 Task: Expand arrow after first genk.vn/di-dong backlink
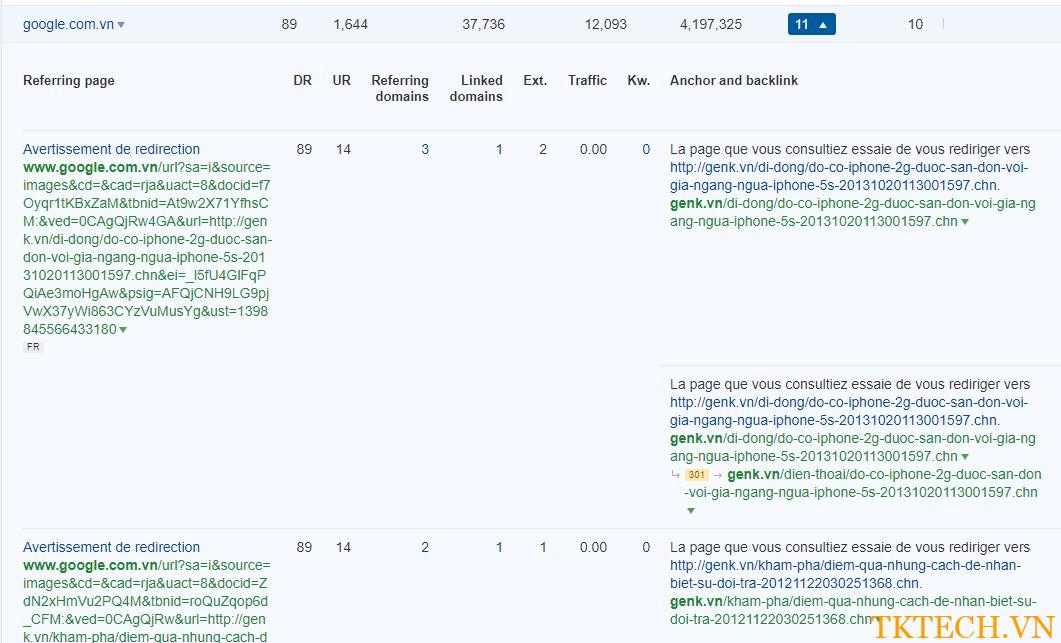click(x=965, y=222)
